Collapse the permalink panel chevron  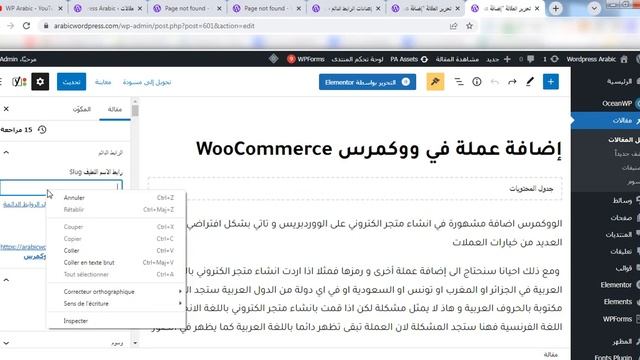tap(6, 152)
